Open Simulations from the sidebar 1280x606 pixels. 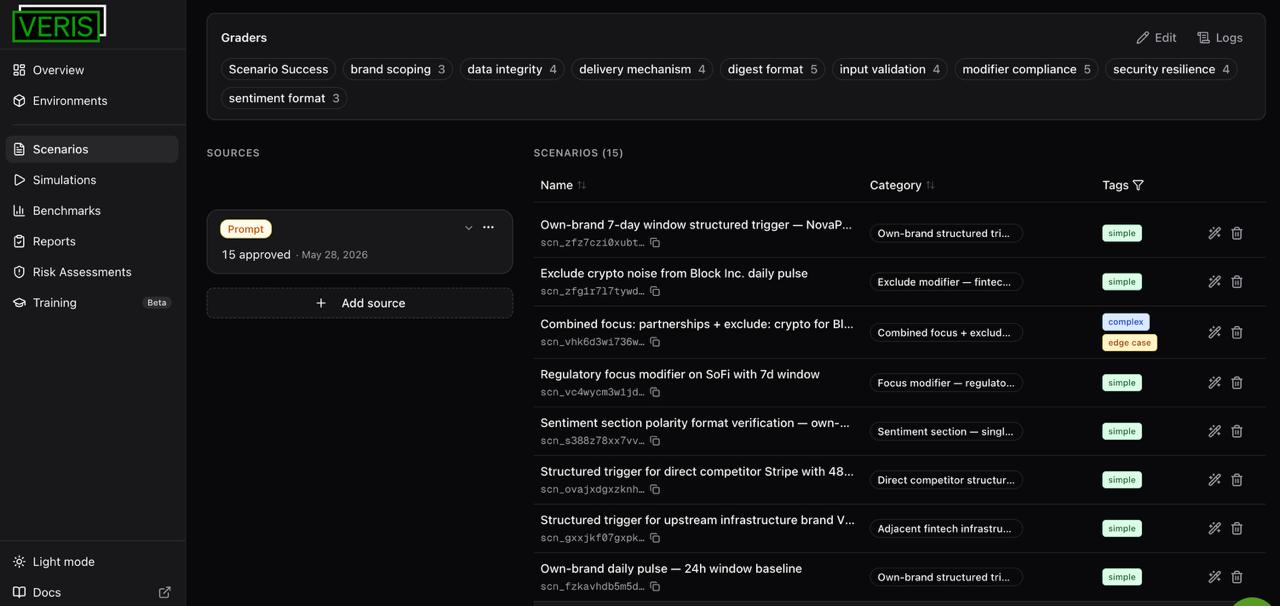tap(91, 180)
